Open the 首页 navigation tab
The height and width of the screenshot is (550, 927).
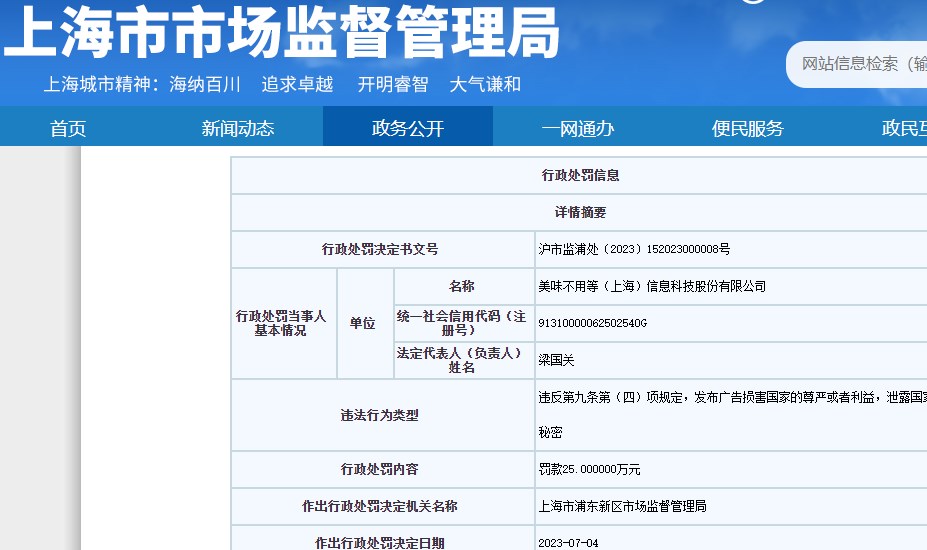(68, 128)
